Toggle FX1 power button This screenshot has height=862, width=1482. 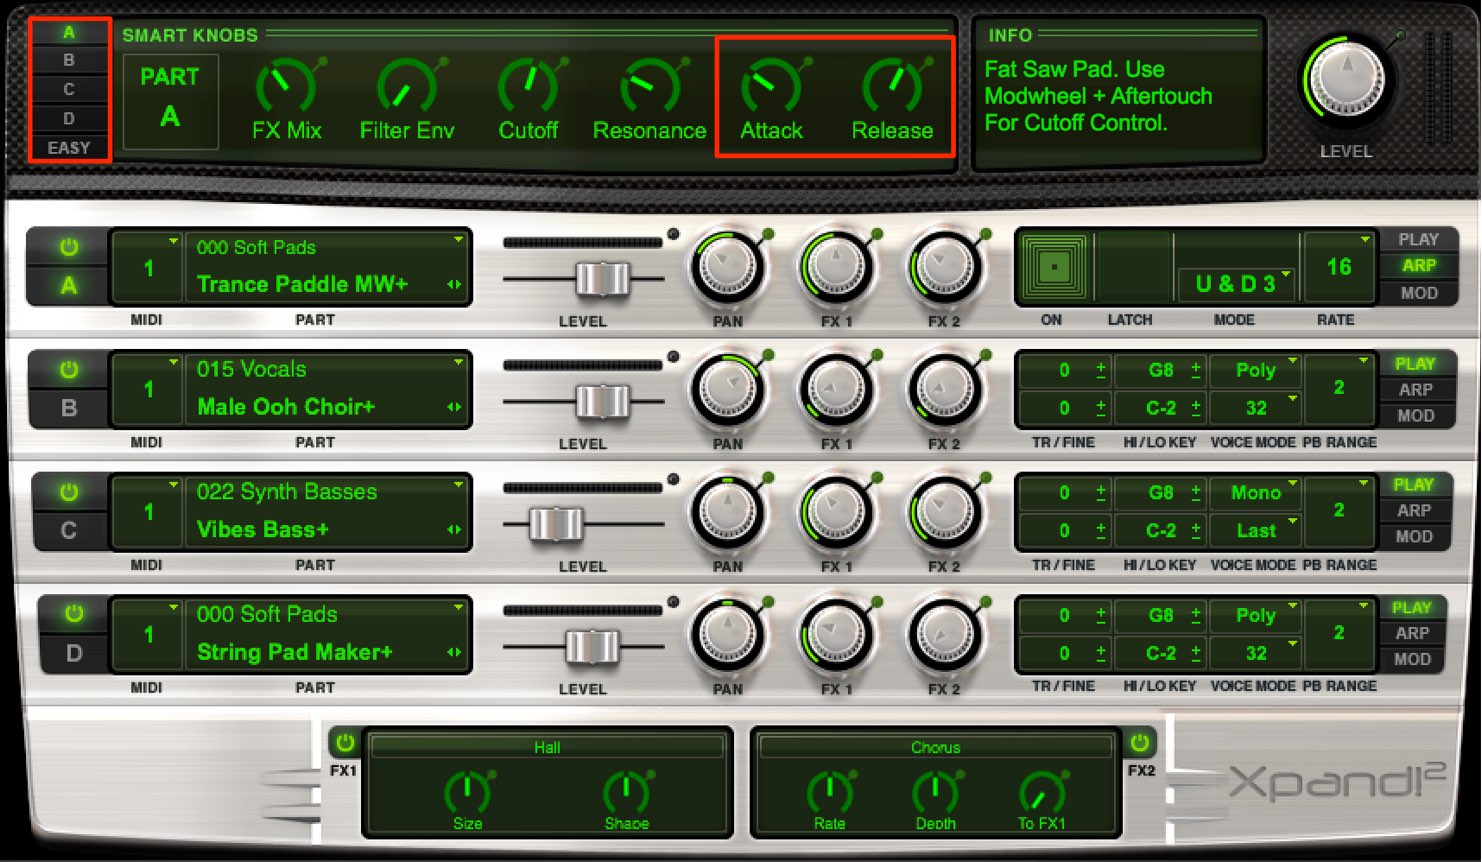point(344,743)
